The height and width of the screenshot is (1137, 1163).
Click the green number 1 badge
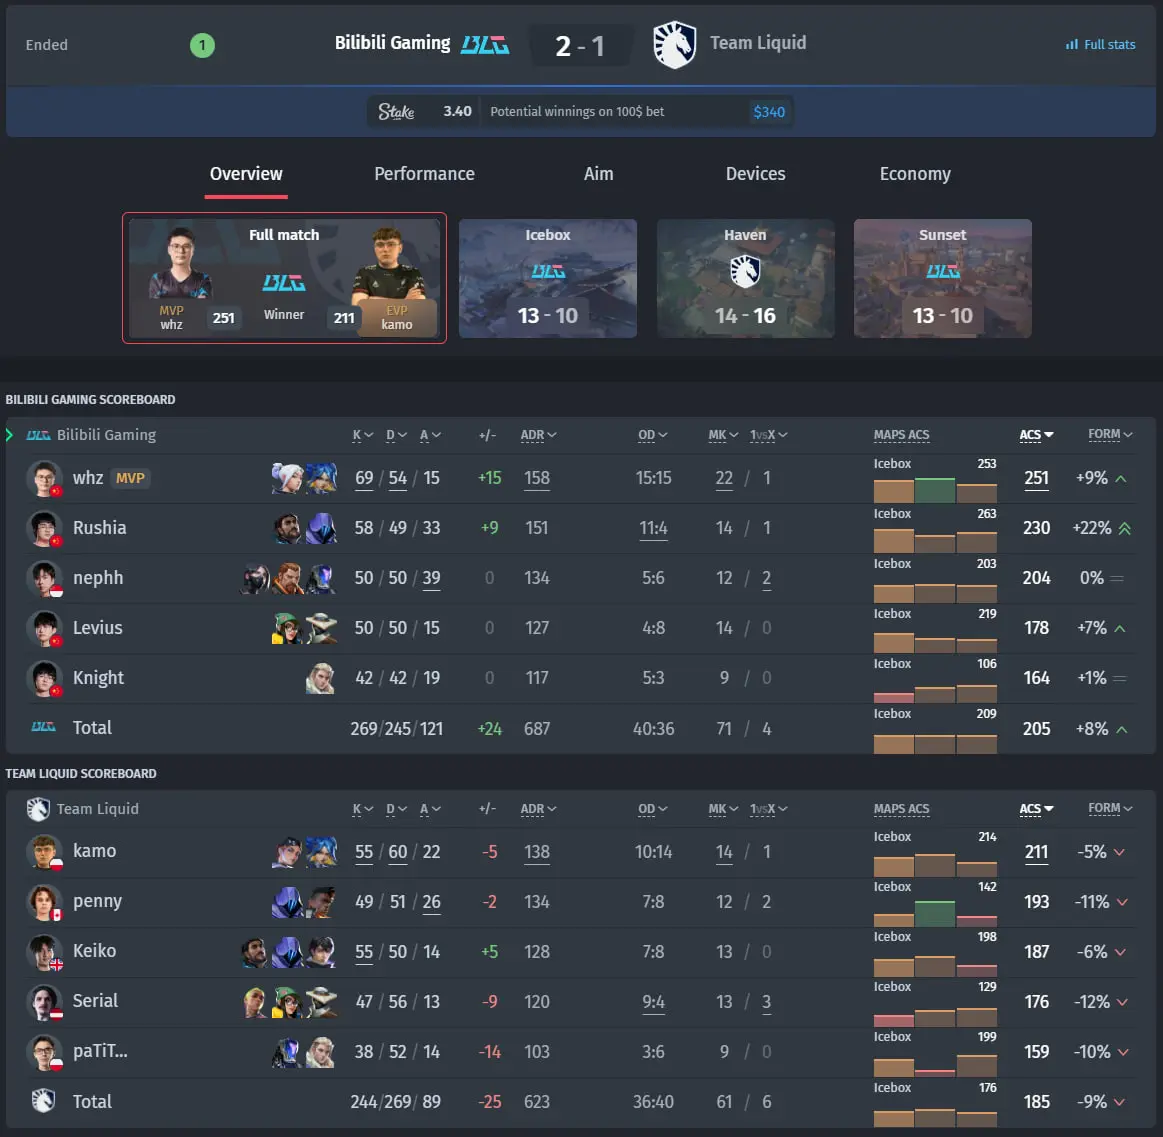click(x=202, y=45)
